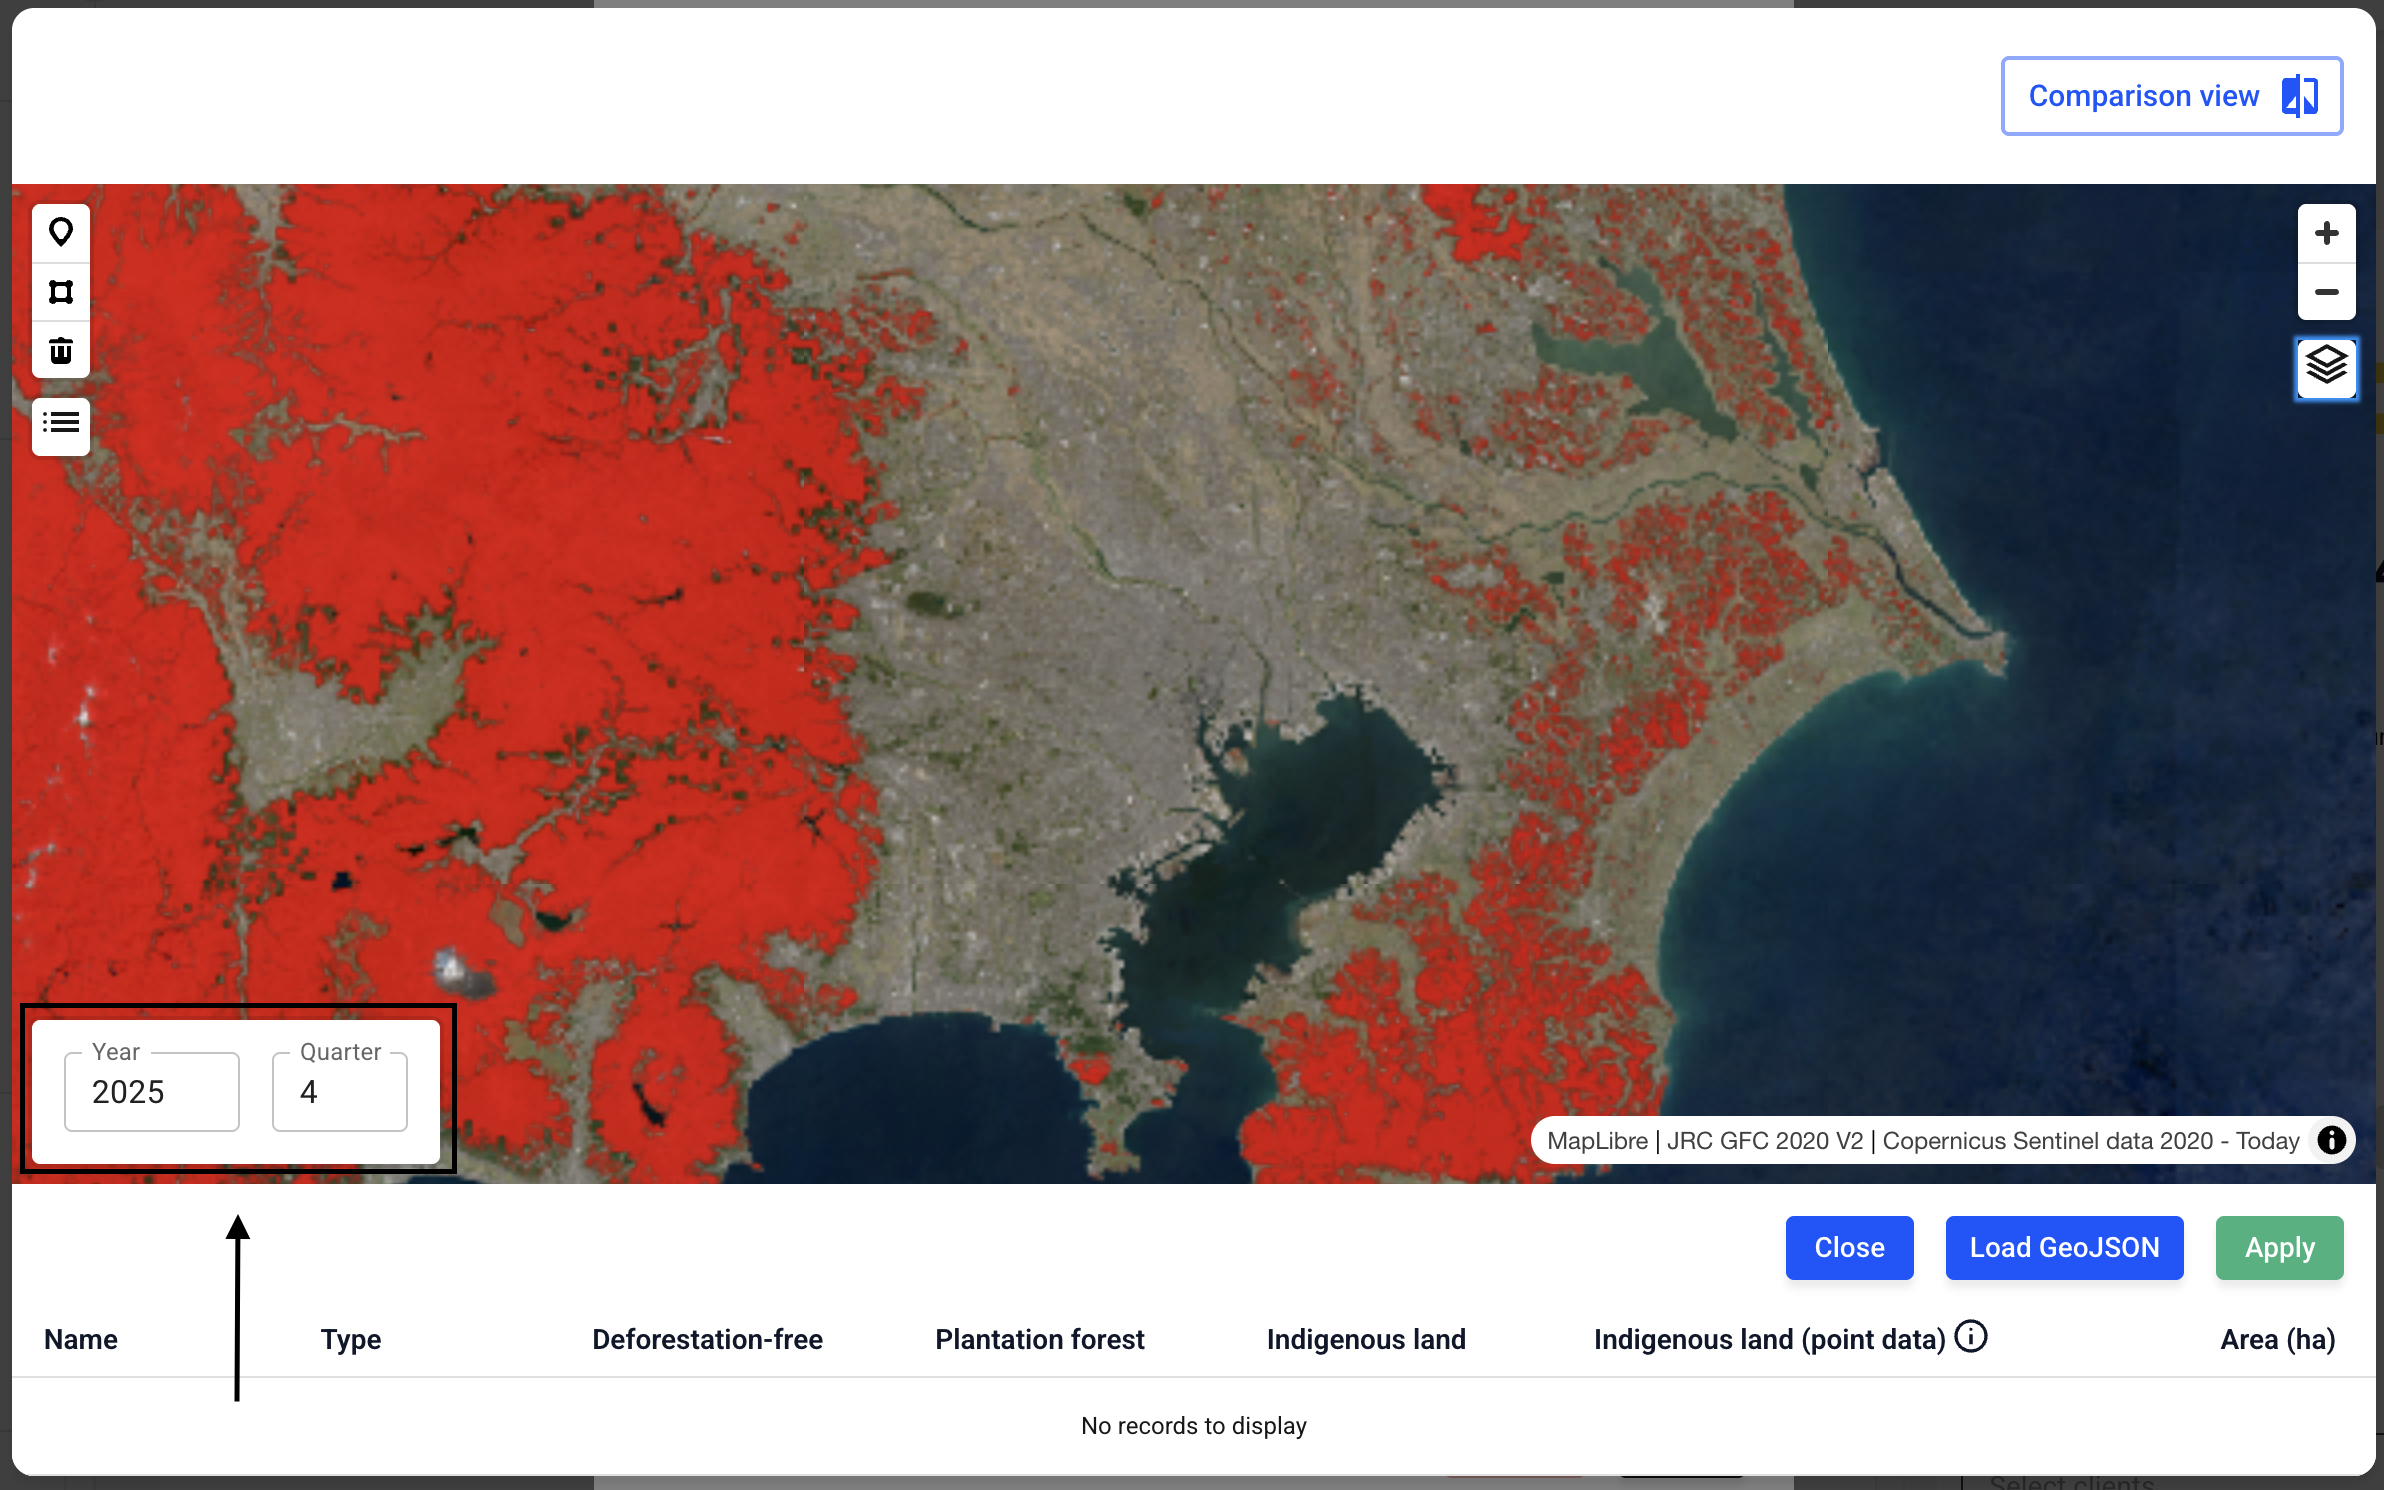Click the Load GeoJSON button
The image size is (2384, 1490).
[x=2064, y=1247]
